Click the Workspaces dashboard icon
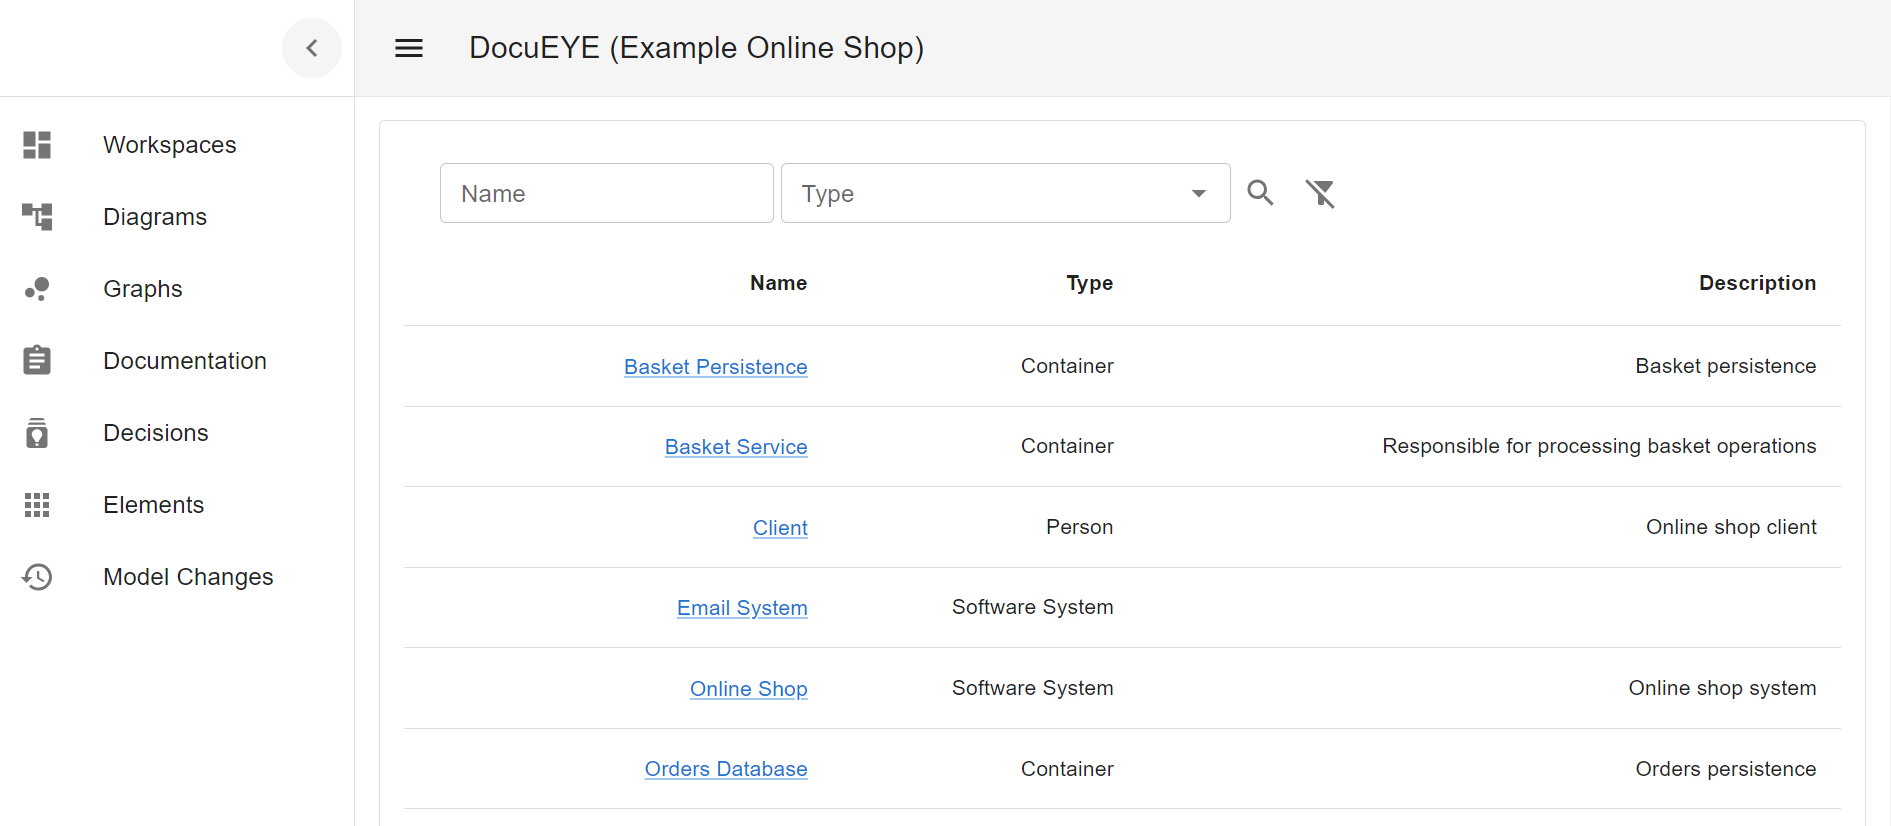The height and width of the screenshot is (826, 1891). pyautogui.click(x=37, y=145)
